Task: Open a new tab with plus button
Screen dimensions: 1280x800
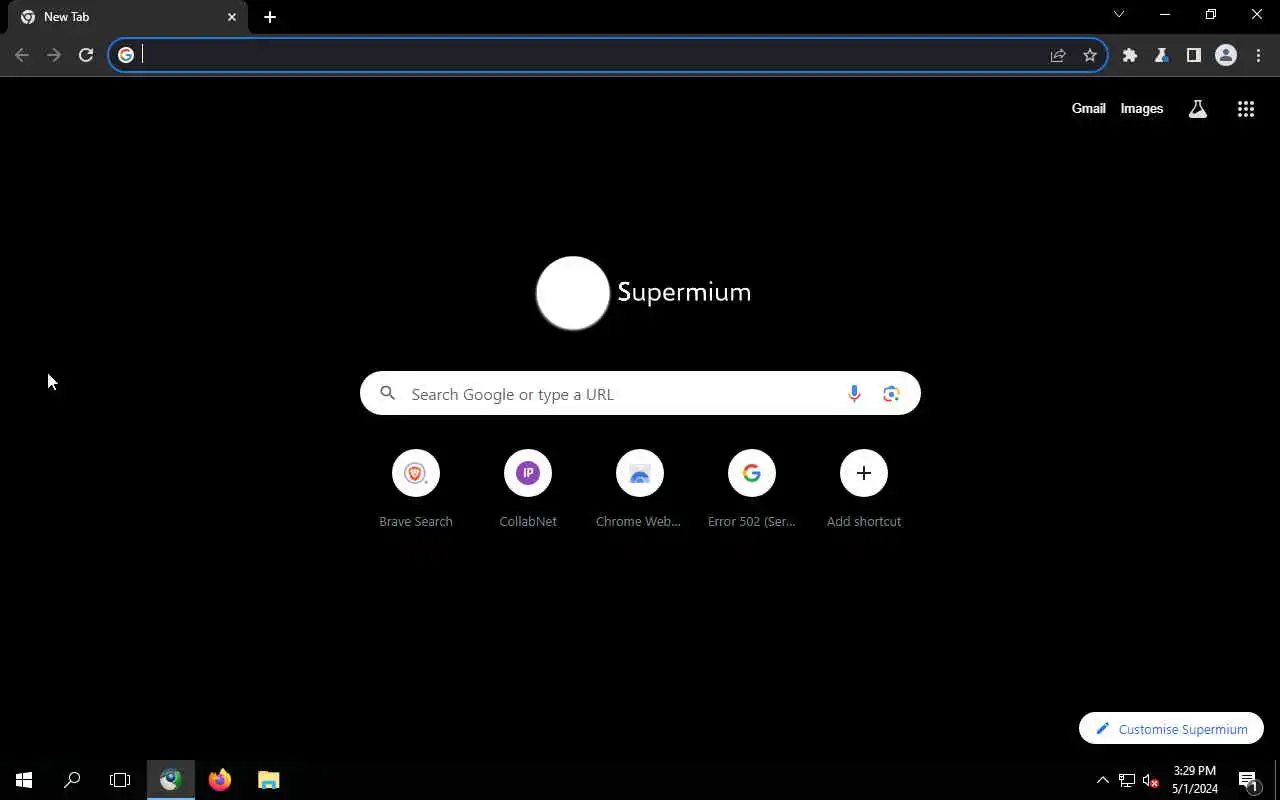Action: (270, 17)
